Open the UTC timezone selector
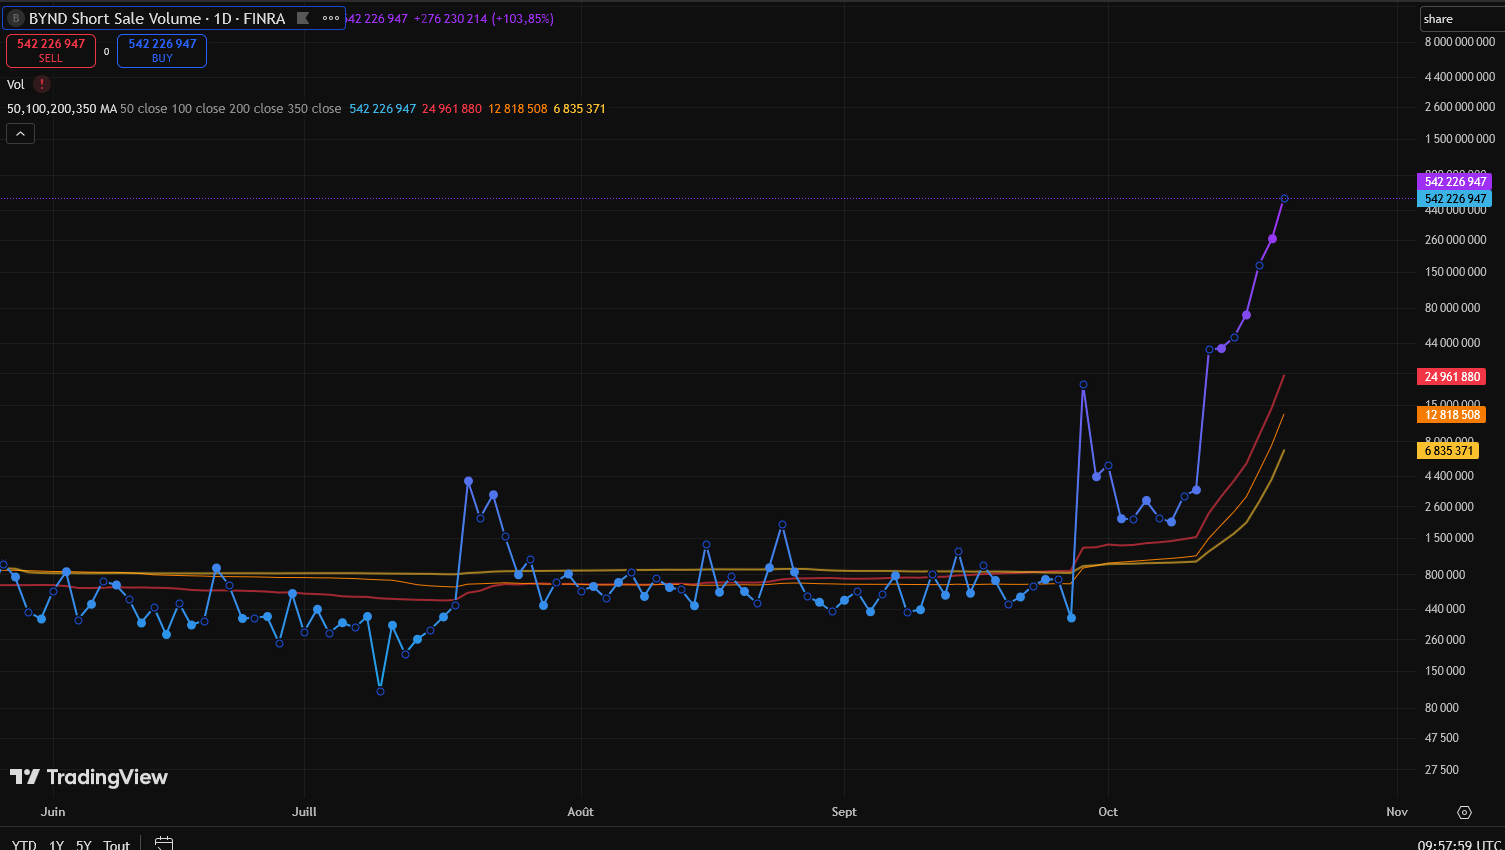The height and width of the screenshot is (850, 1505). coord(1458,844)
